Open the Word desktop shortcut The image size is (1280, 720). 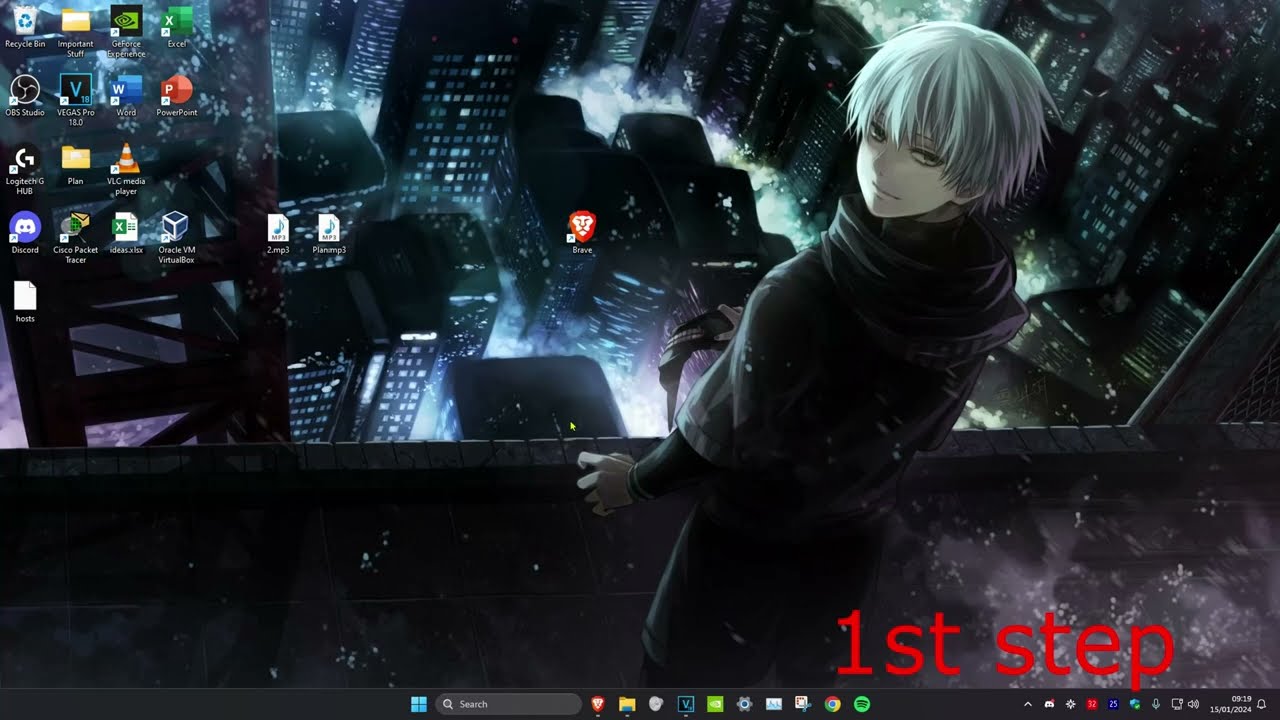[x=126, y=96]
